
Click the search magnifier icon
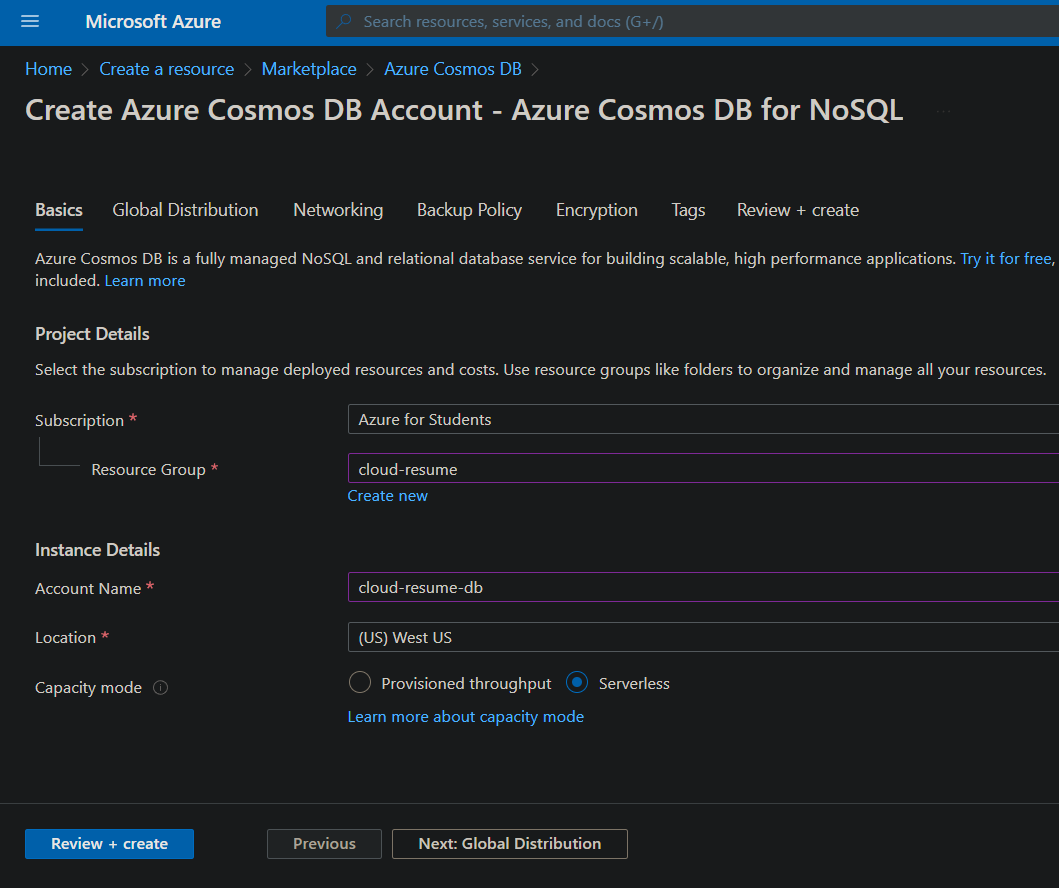tap(344, 22)
